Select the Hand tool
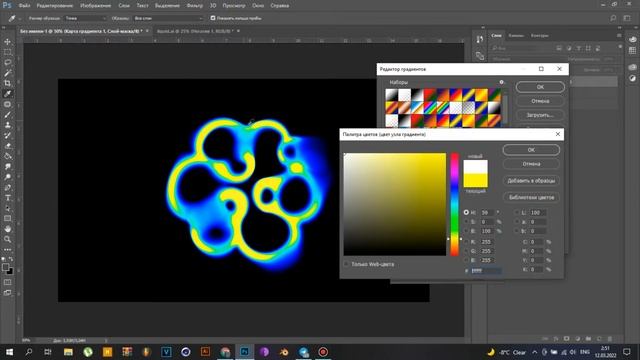 7,229
